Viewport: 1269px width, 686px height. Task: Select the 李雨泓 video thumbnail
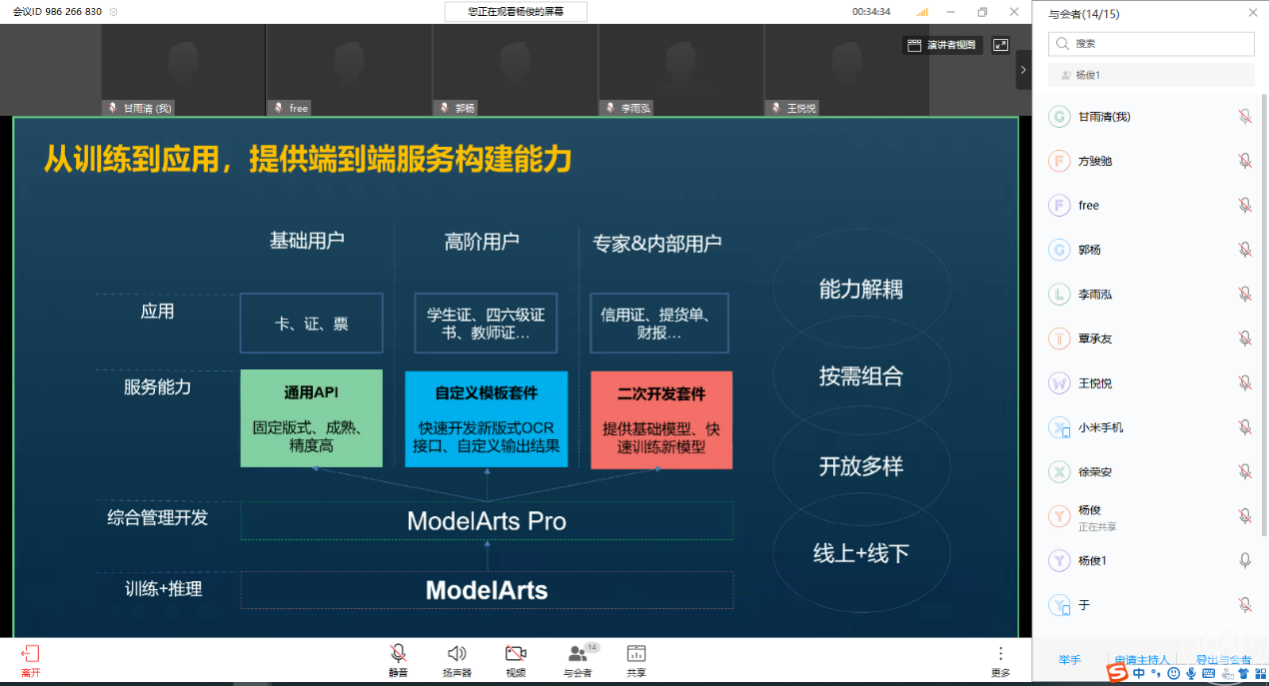click(x=681, y=70)
